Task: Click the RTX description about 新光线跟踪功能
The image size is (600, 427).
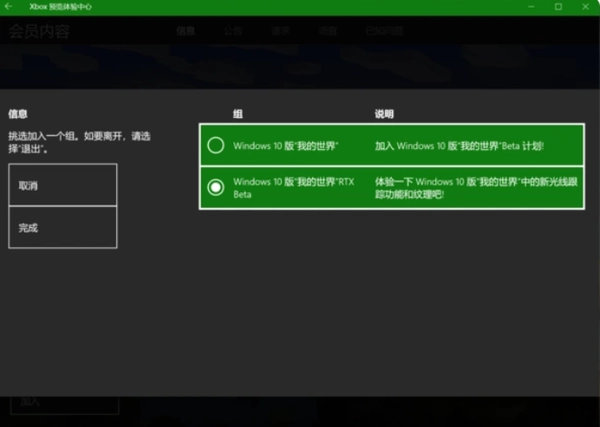Action: (x=464, y=188)
